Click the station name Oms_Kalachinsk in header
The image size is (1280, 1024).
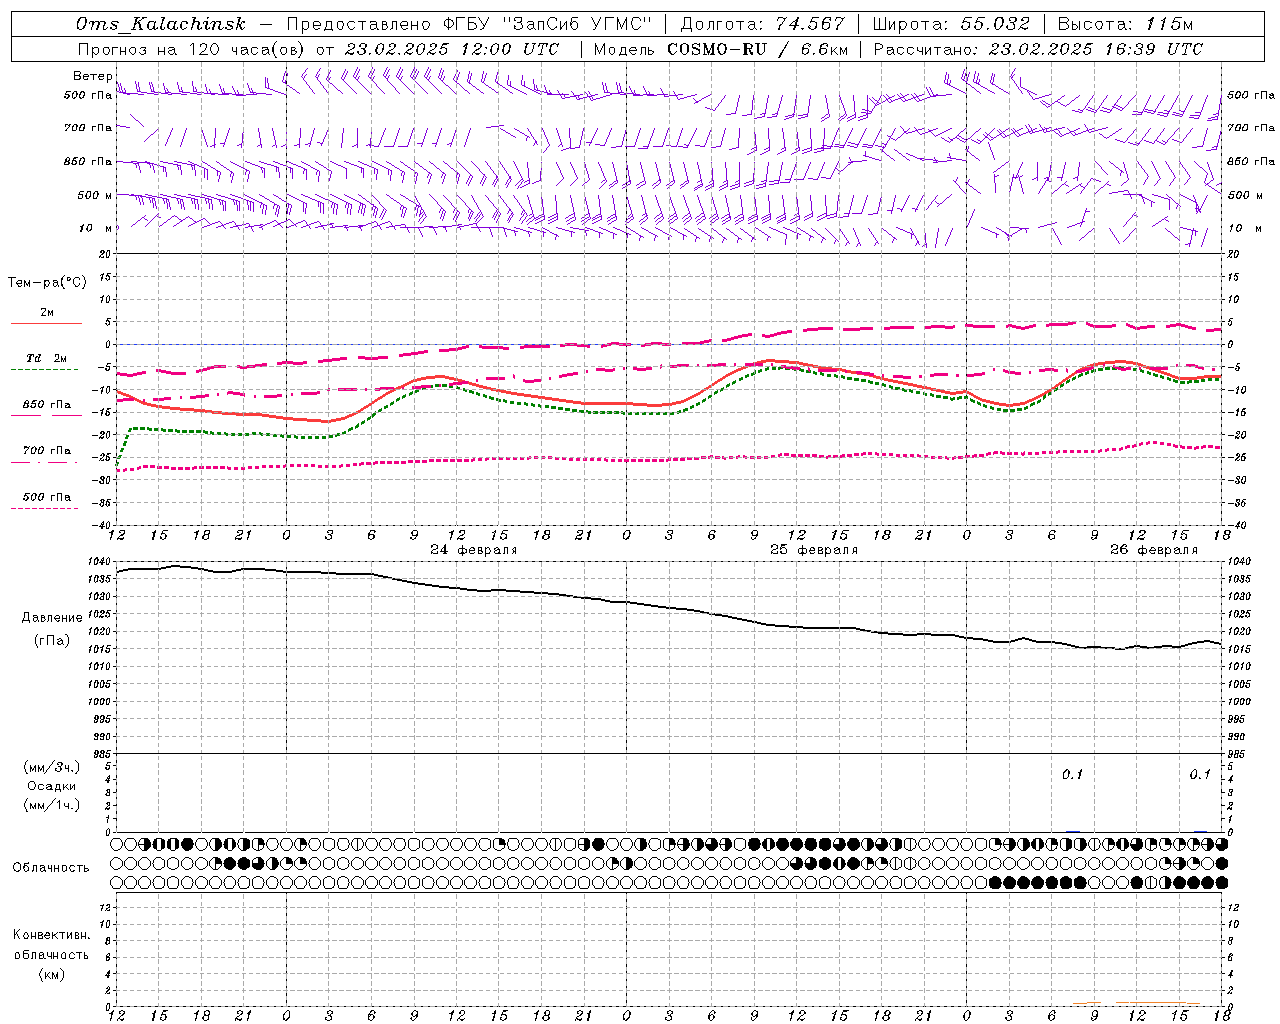[160, 24]
